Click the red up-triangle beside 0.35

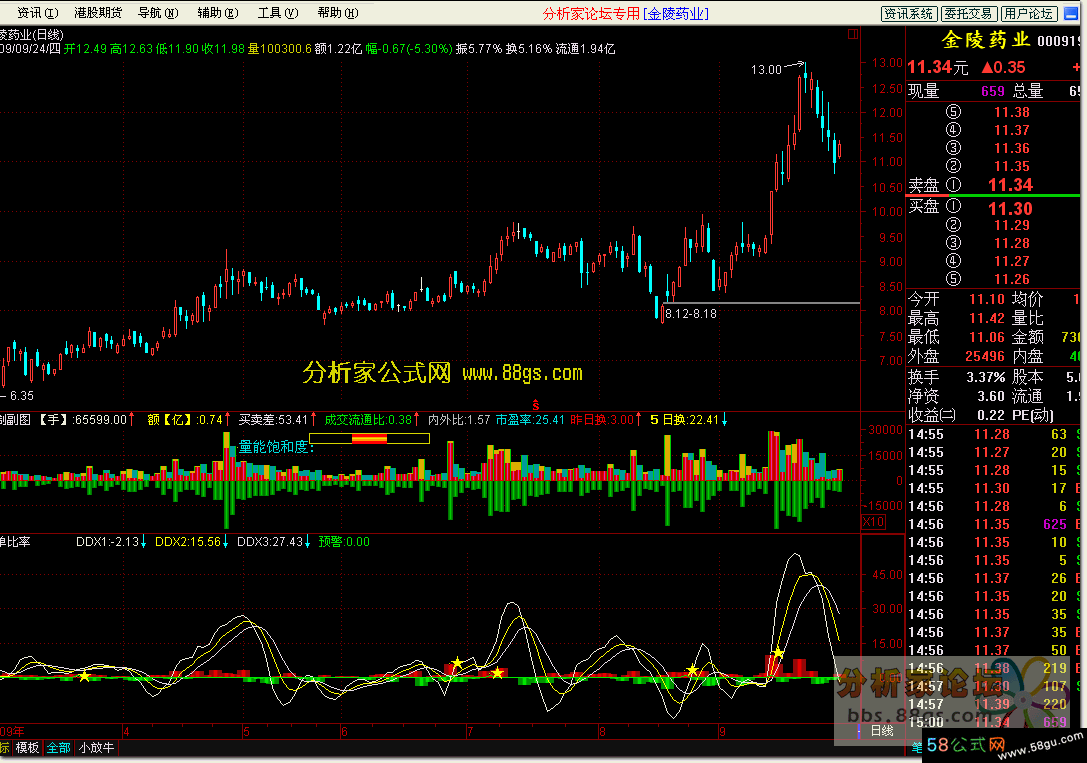(x=987, y=68)
